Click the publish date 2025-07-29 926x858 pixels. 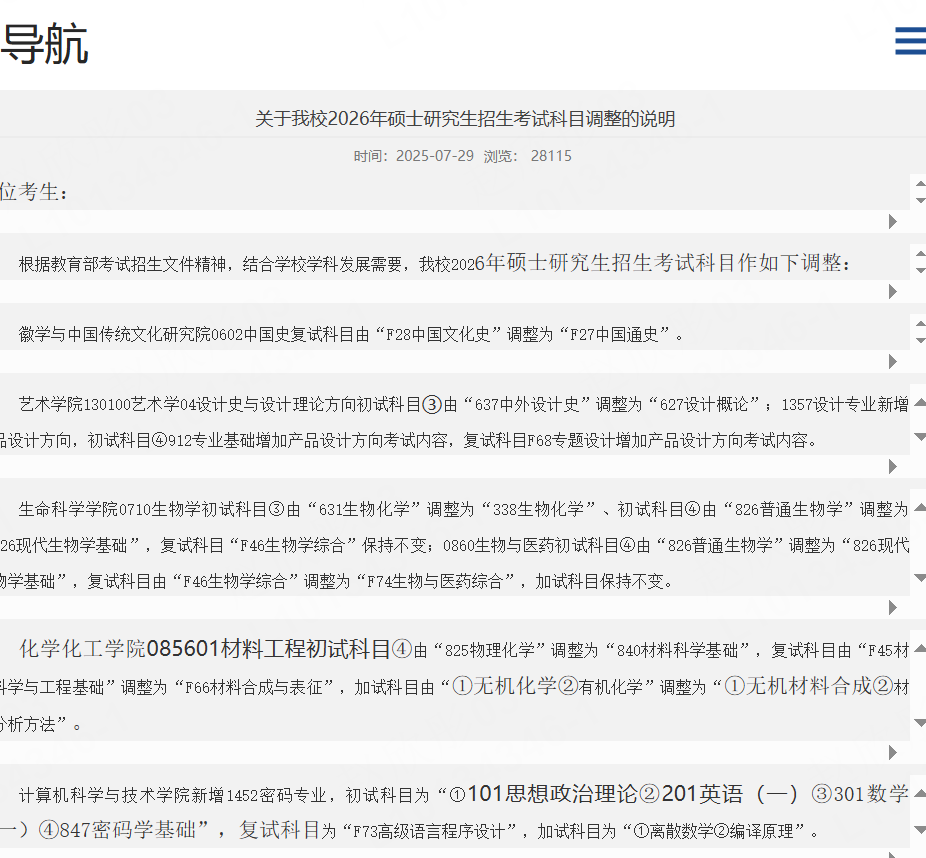433,155
